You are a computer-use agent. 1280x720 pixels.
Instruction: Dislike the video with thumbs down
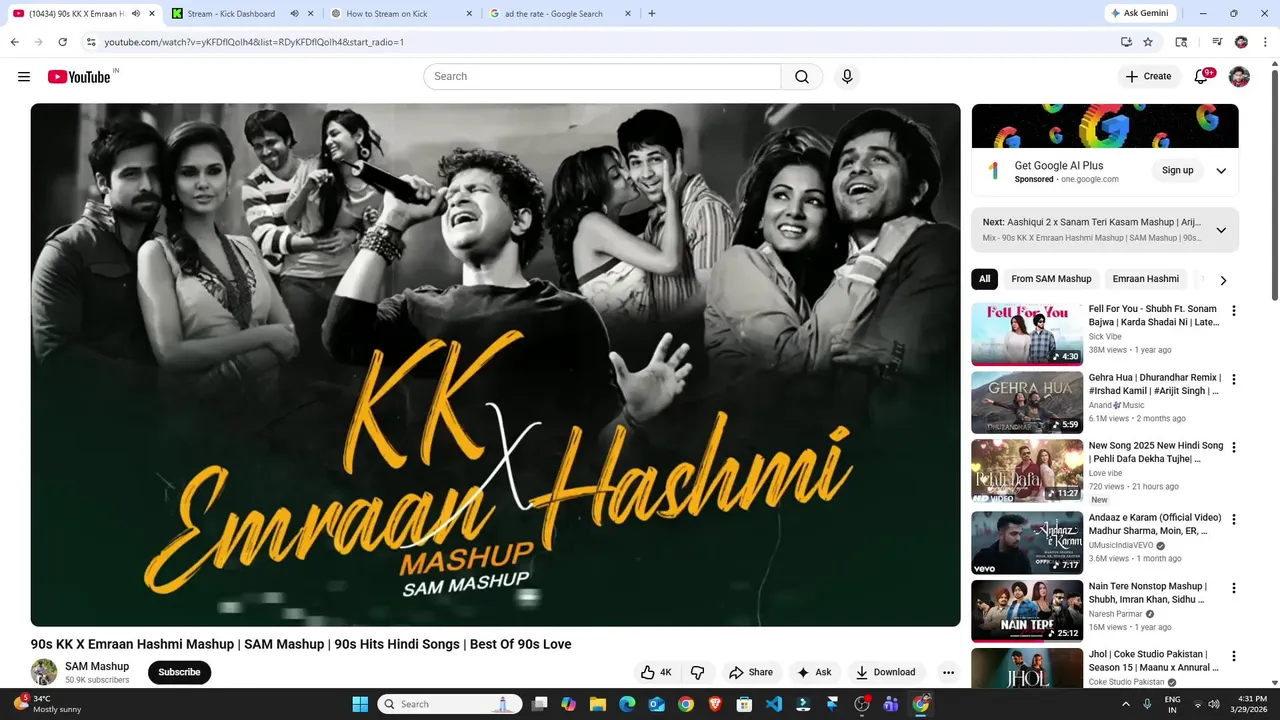698,672
